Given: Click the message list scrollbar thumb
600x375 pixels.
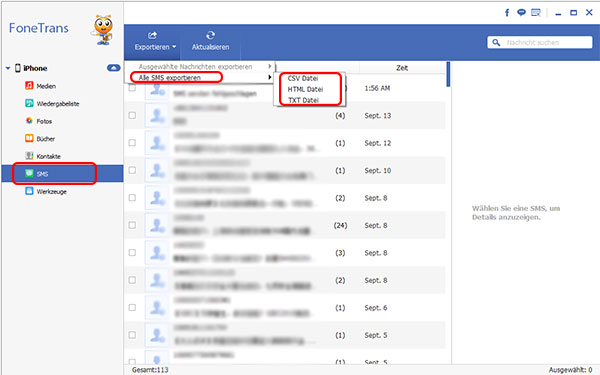Looking at the screenshot, I should click(x=448, y=74).
